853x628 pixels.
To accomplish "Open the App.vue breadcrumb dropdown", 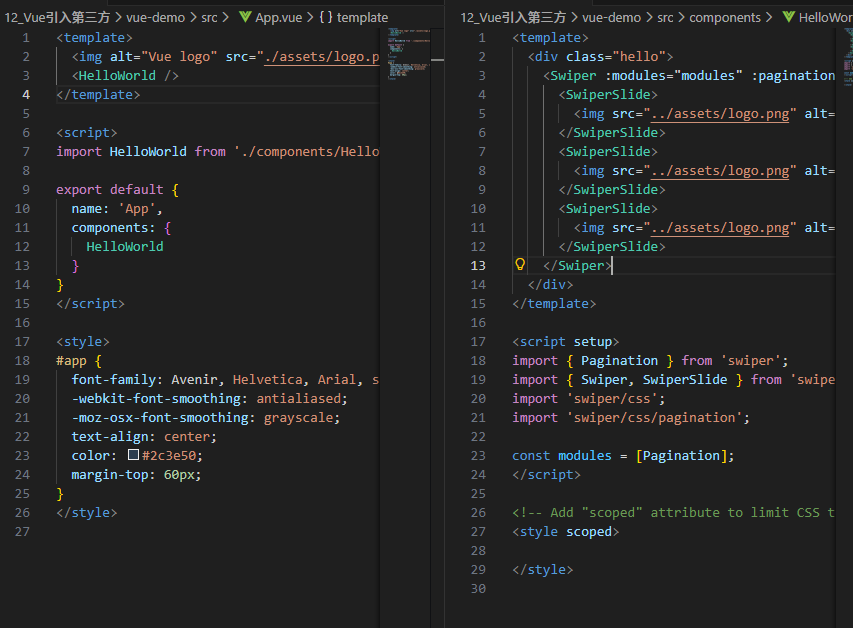I will pos(281,17).
